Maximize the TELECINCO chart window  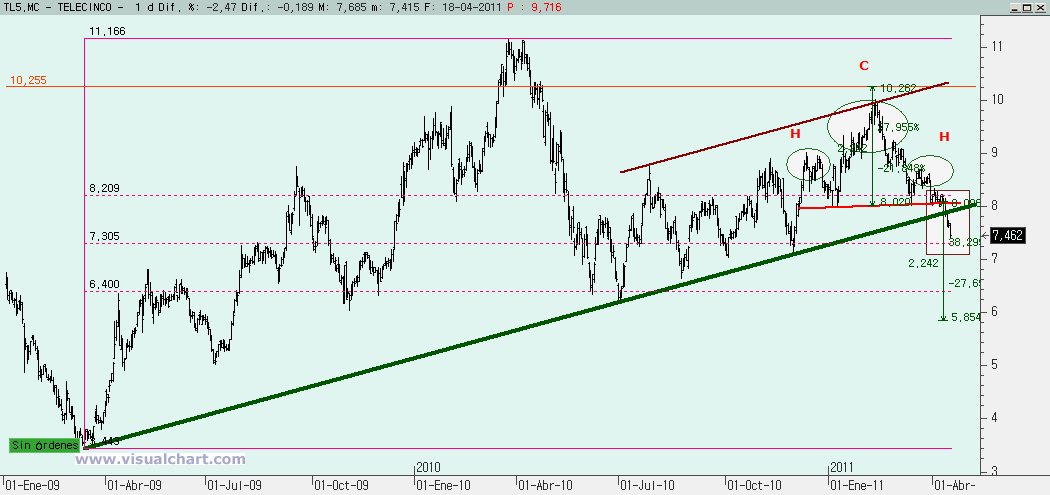coord(1028,7)
